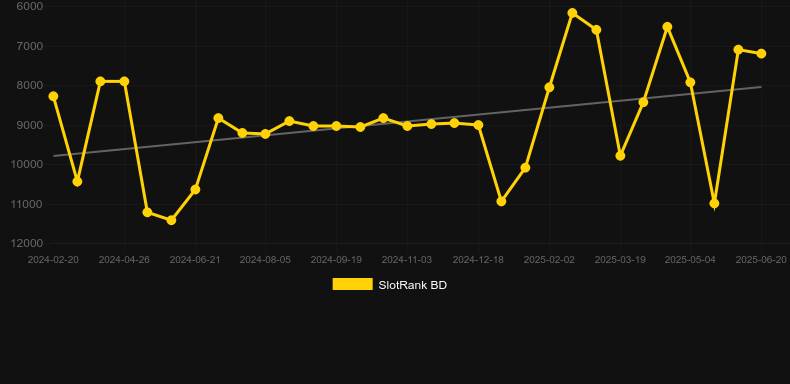Screen dimensions: 790x384
Task: Click the 2025-02-02 date label
Action: tap(549, 260)
